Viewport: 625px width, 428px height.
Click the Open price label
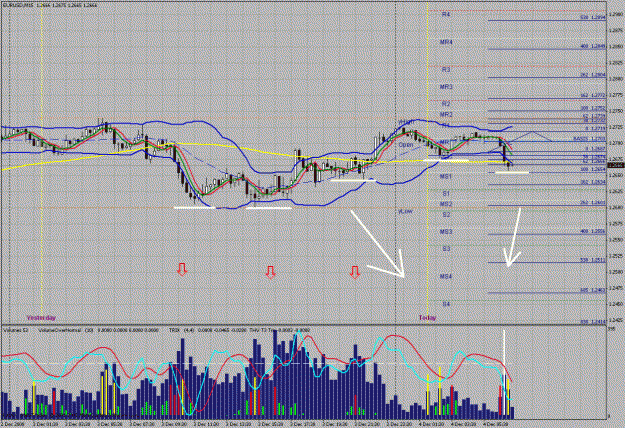(x=406, y=145)
